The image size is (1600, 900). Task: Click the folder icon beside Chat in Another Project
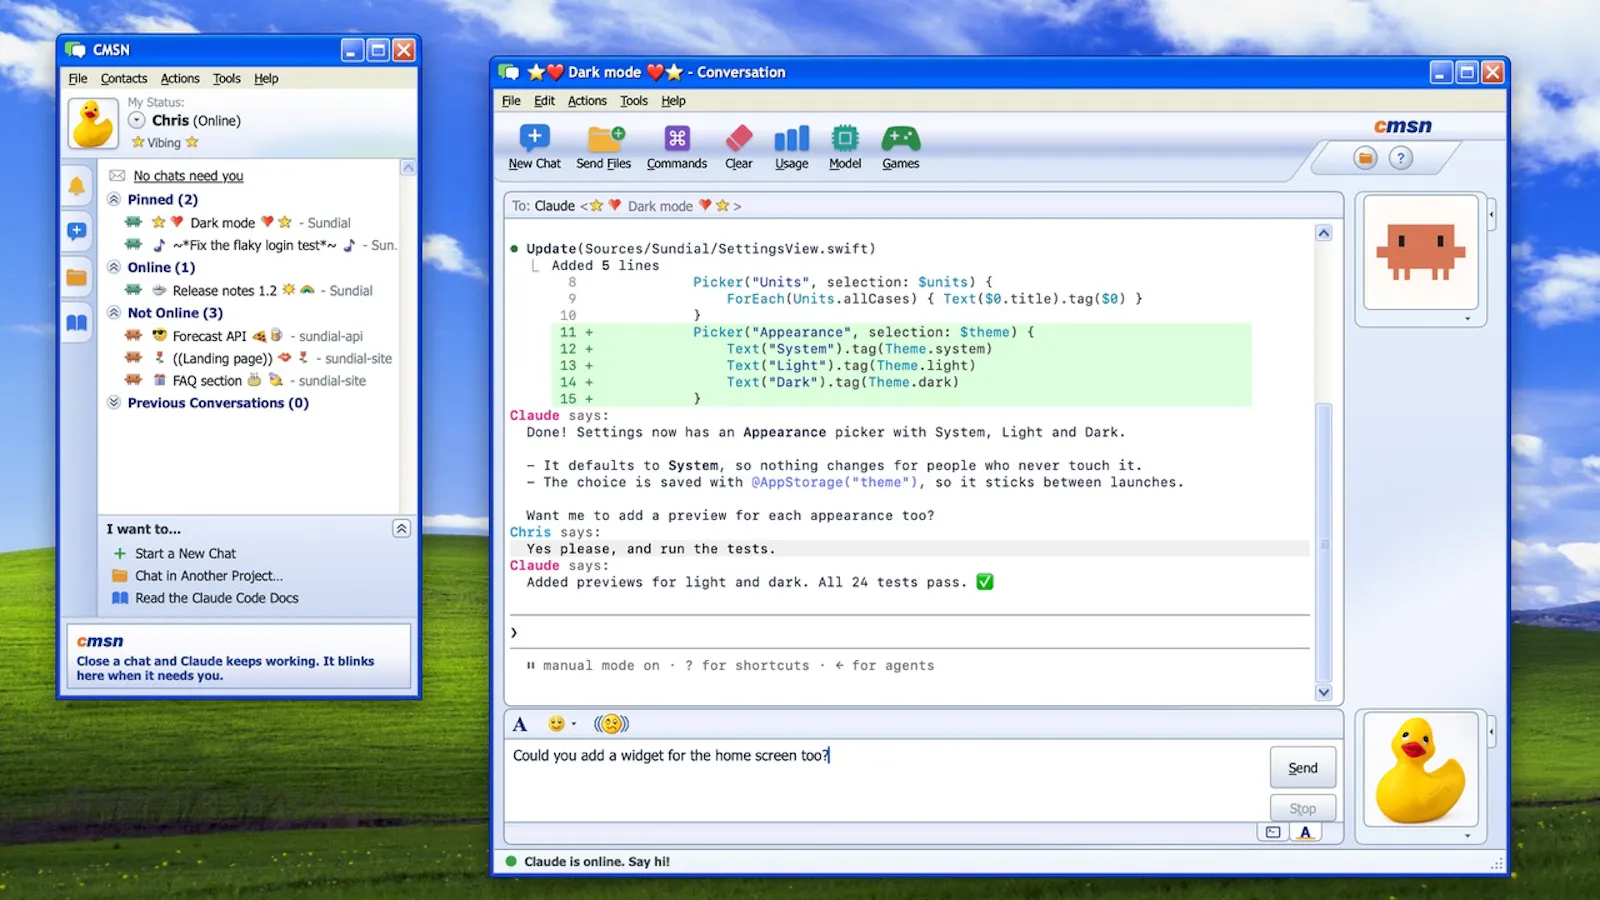120,576
